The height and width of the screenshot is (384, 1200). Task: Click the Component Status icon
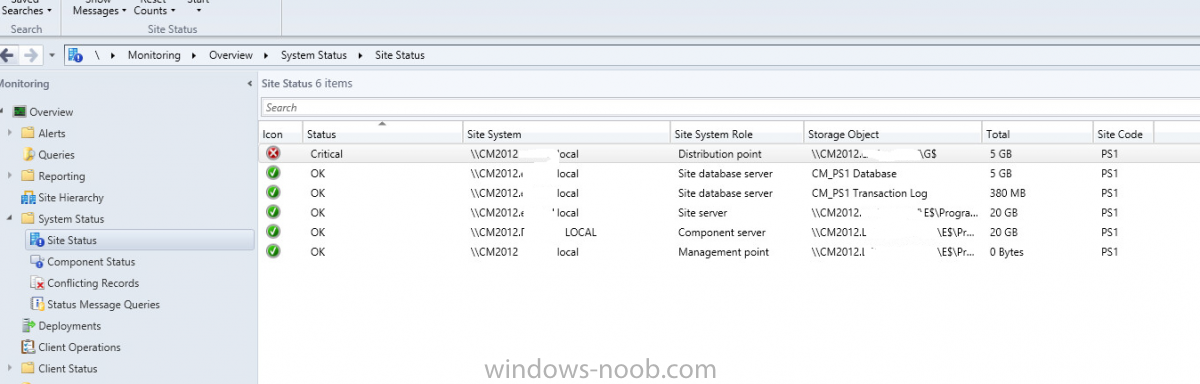(x=37, y=262)
